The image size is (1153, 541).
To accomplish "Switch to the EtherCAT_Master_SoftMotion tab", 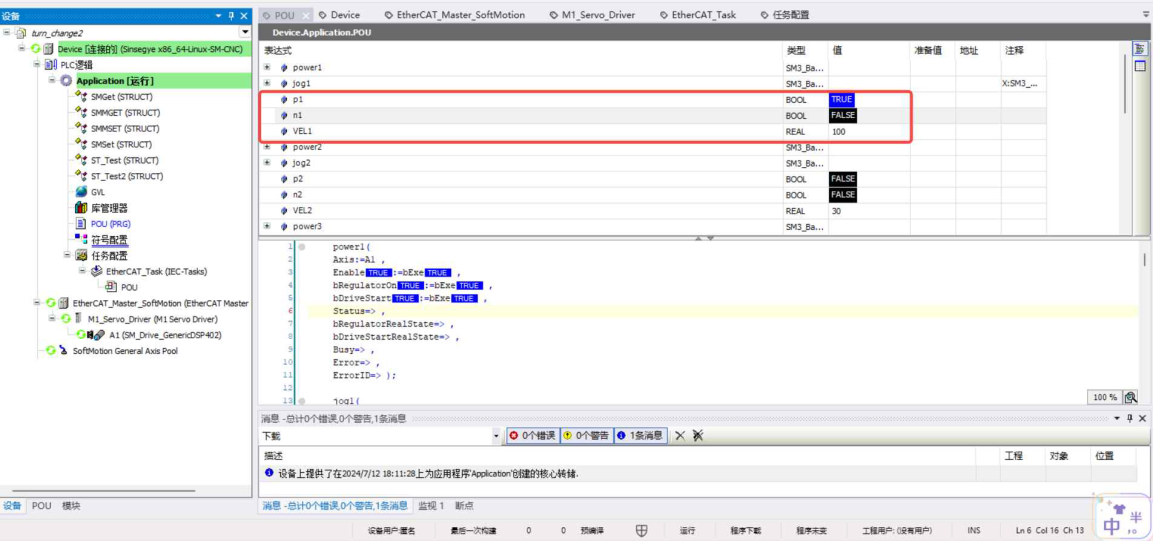I will [x=455, y=15].
